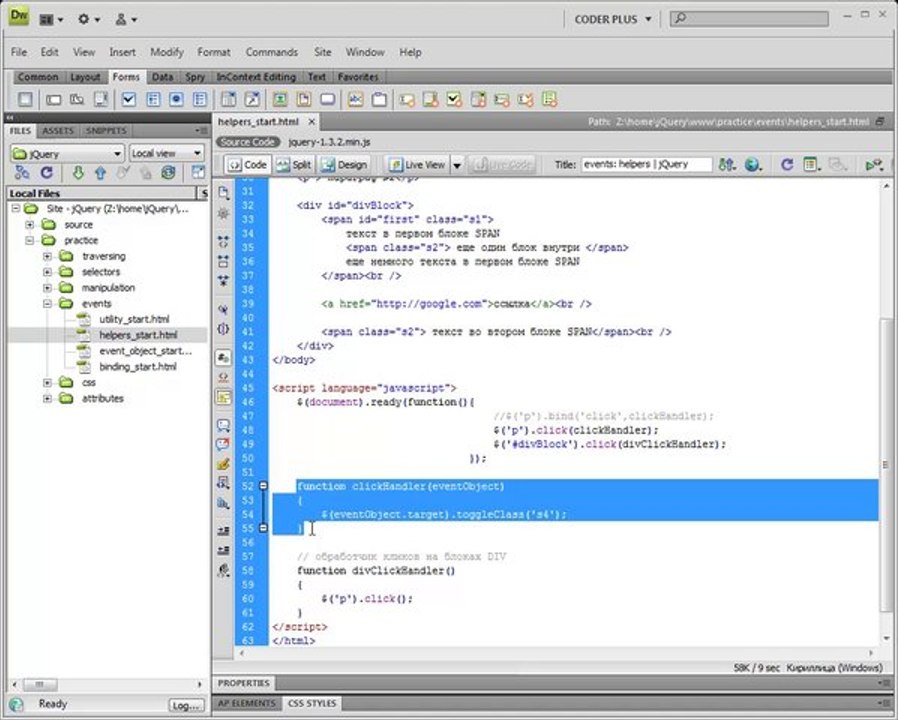The image size is (898, 720).
Task: Switch to Split view
Action: point(294,165)
